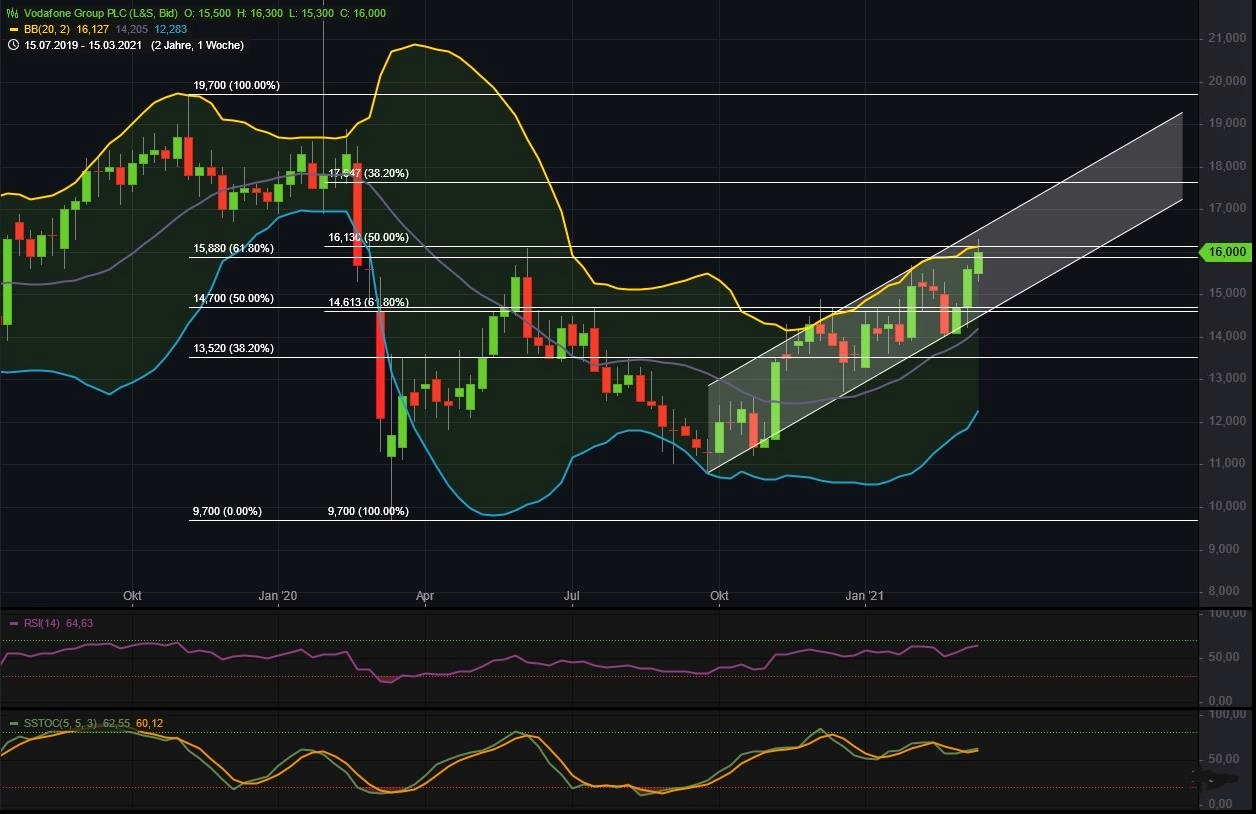Click the Okt 2020 time axis label
Viewport: 1256px width, 814px height.
[718, 596]
